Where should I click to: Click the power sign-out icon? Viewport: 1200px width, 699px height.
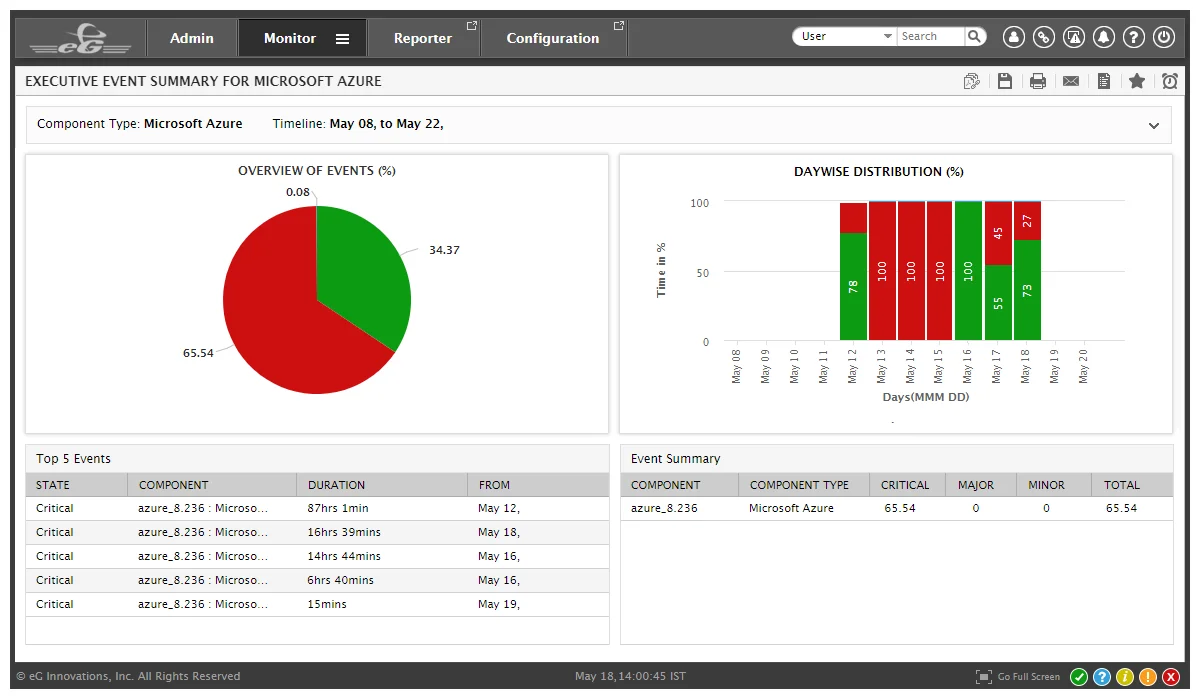[x=1164, y=37]
